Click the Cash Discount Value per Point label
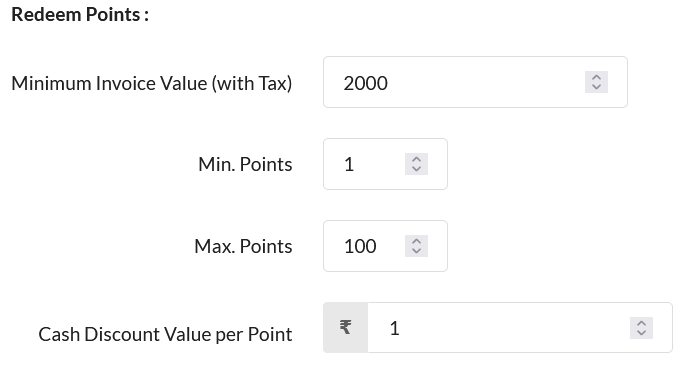This screenshot has height=370, width=686. coord(165,335)
